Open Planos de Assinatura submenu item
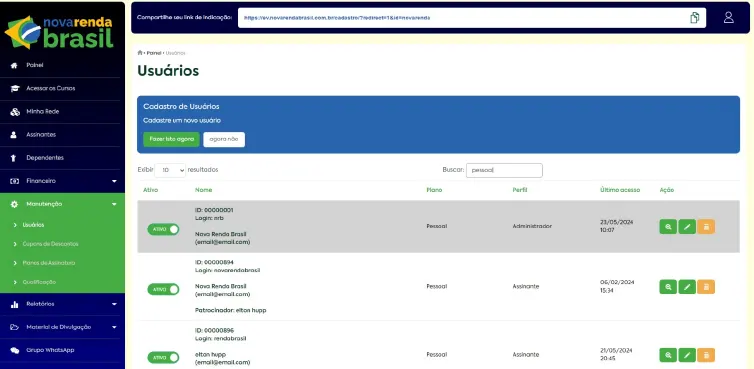The image size is (754, 369). [x=49, y=263]
